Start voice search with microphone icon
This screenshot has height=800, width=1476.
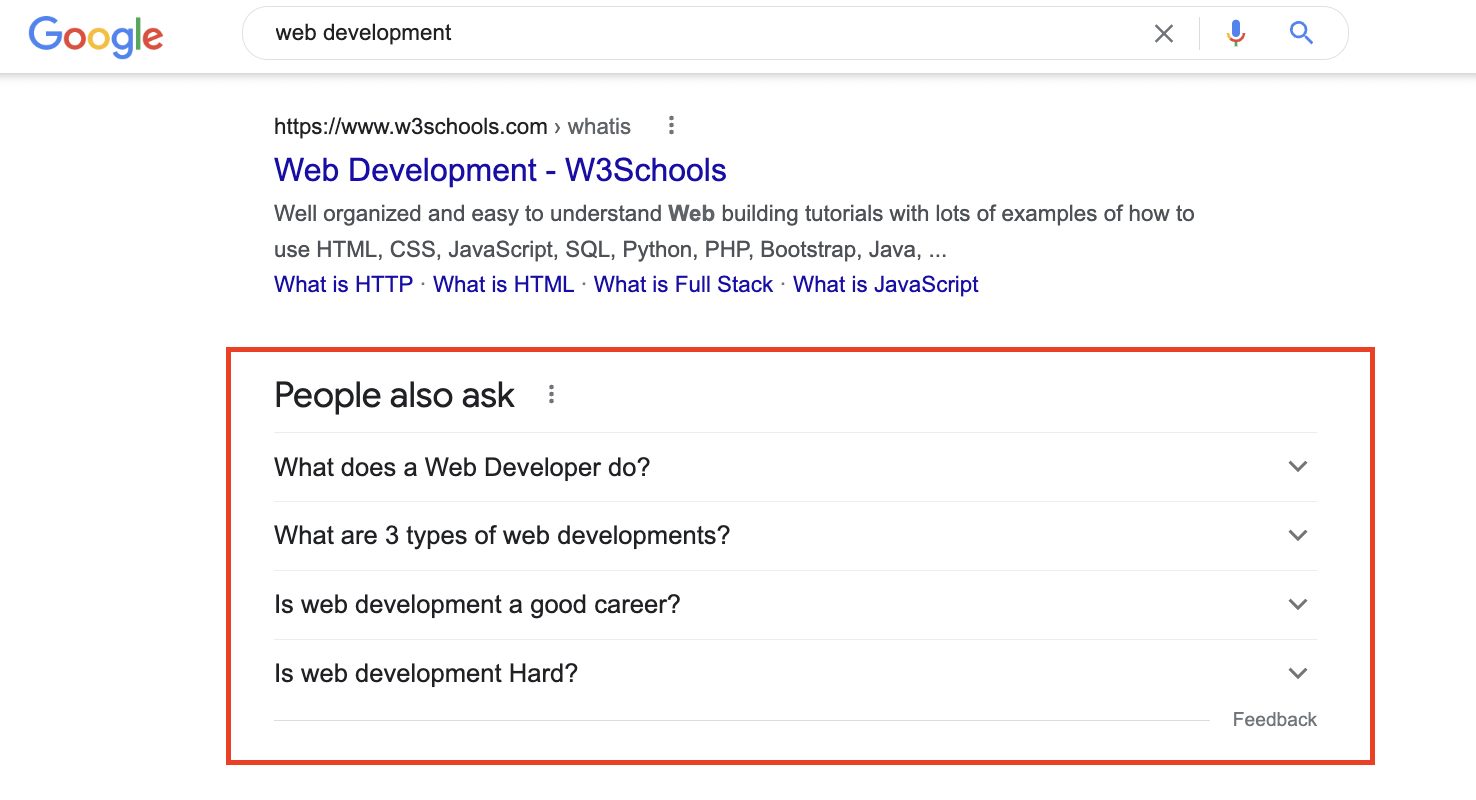pyautogui.click(x=1236, y=34)
